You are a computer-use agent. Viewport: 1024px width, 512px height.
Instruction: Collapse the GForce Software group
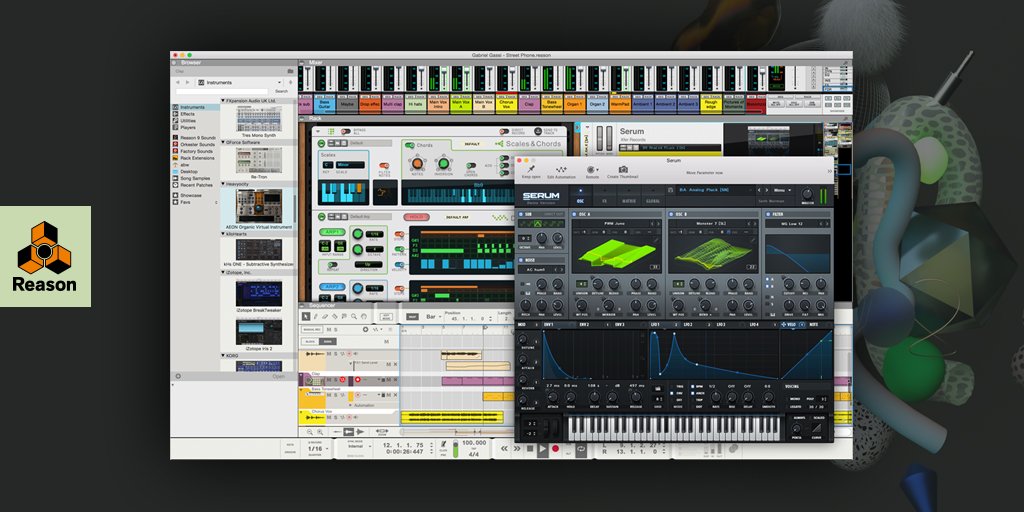(223, 142)
